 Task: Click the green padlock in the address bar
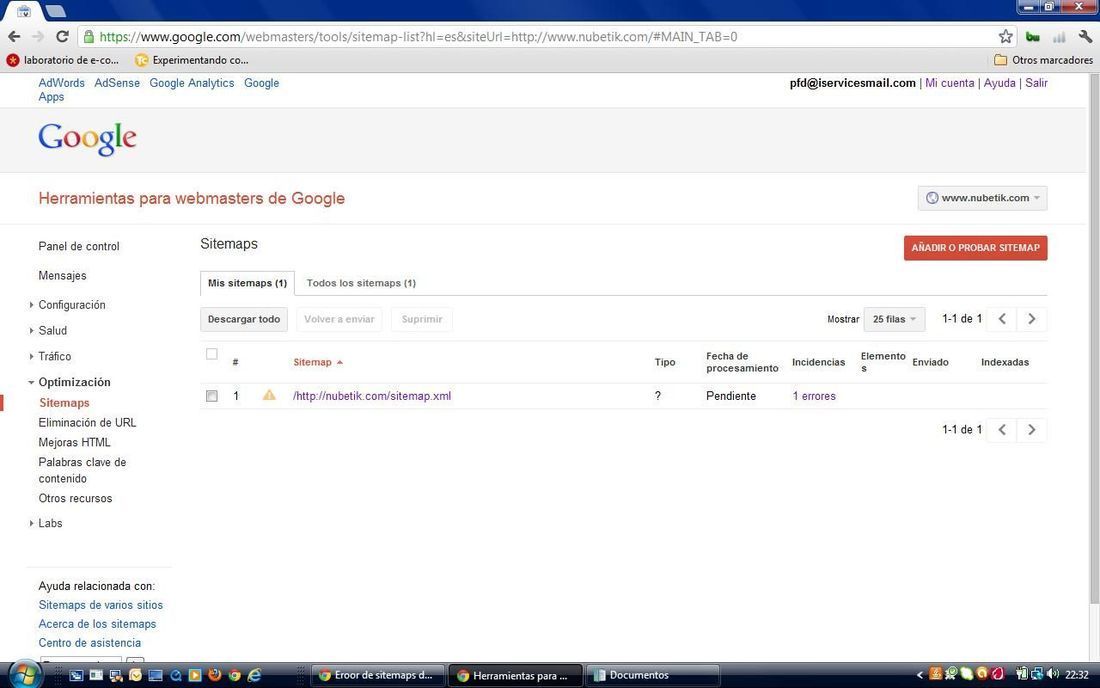click(89, 36)
